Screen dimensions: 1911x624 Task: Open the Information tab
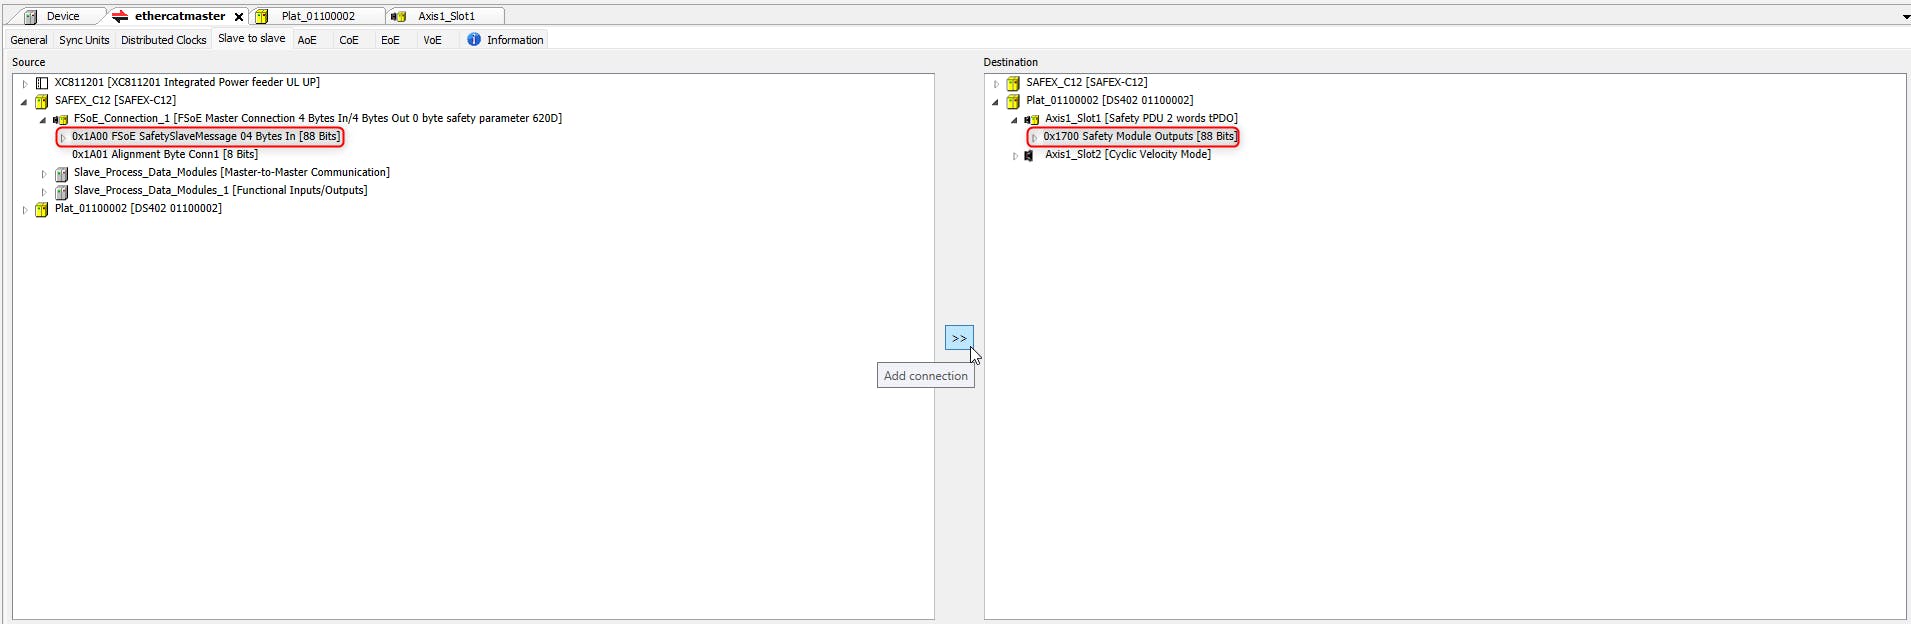tap(514, 40)
